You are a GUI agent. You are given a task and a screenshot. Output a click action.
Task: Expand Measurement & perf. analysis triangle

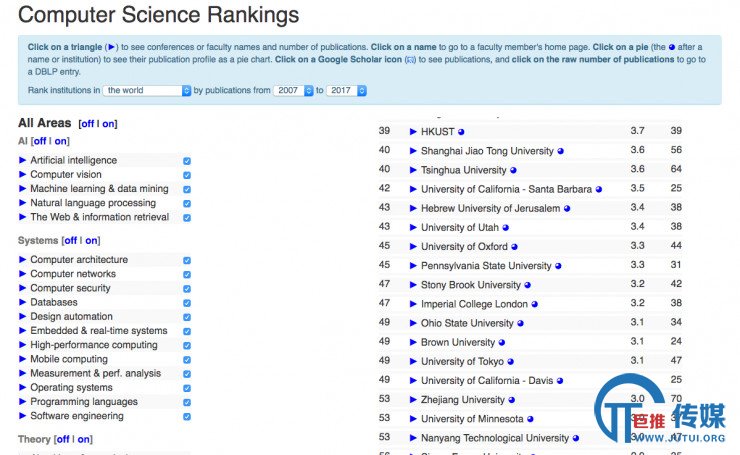(22, 373)
